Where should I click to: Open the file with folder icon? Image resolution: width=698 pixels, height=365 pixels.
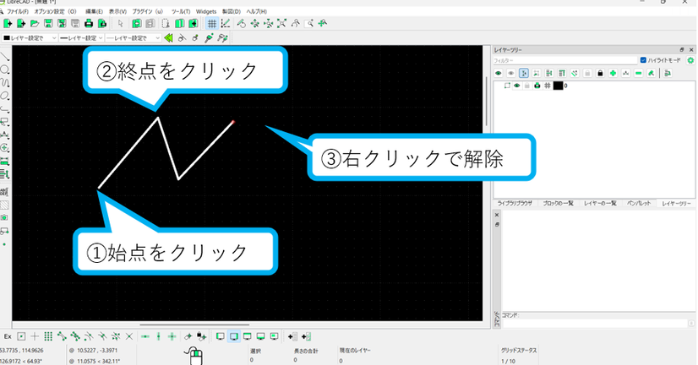(x=35, y=24)
